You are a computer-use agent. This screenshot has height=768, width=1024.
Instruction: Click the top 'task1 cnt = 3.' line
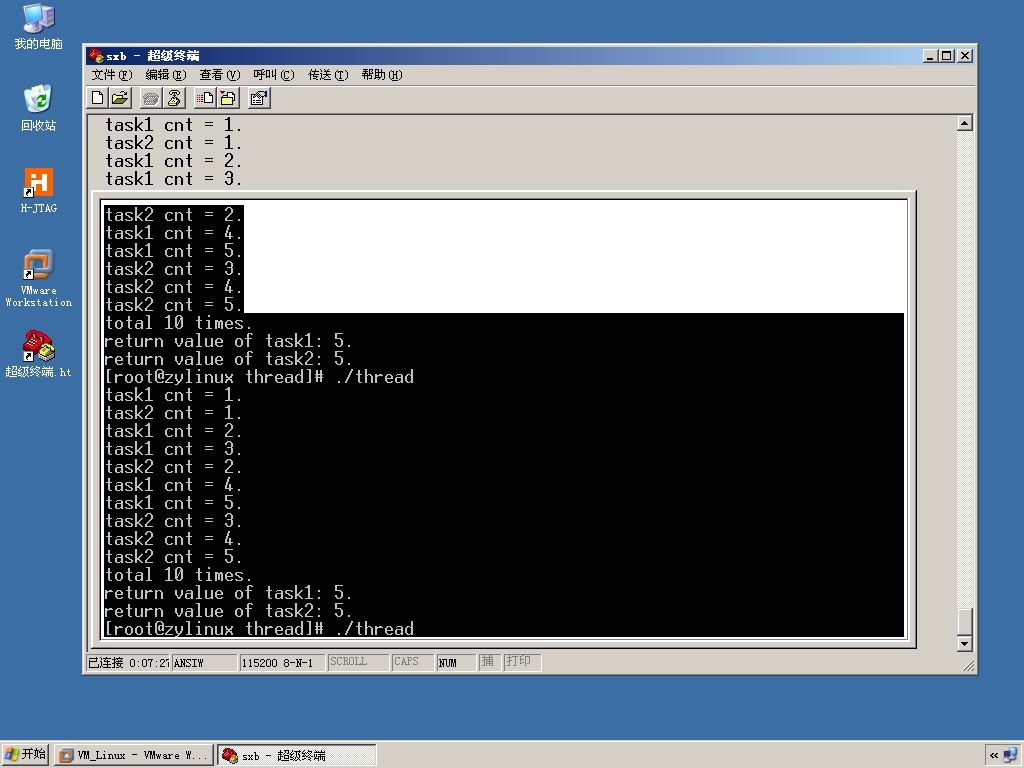pyautogui.click(x=174, y=179)
